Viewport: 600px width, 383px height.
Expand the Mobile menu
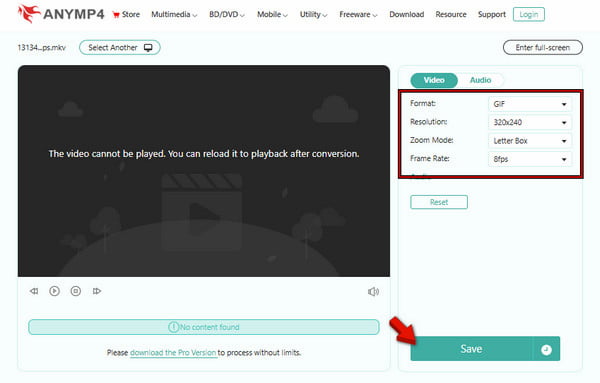coord(272,15)
